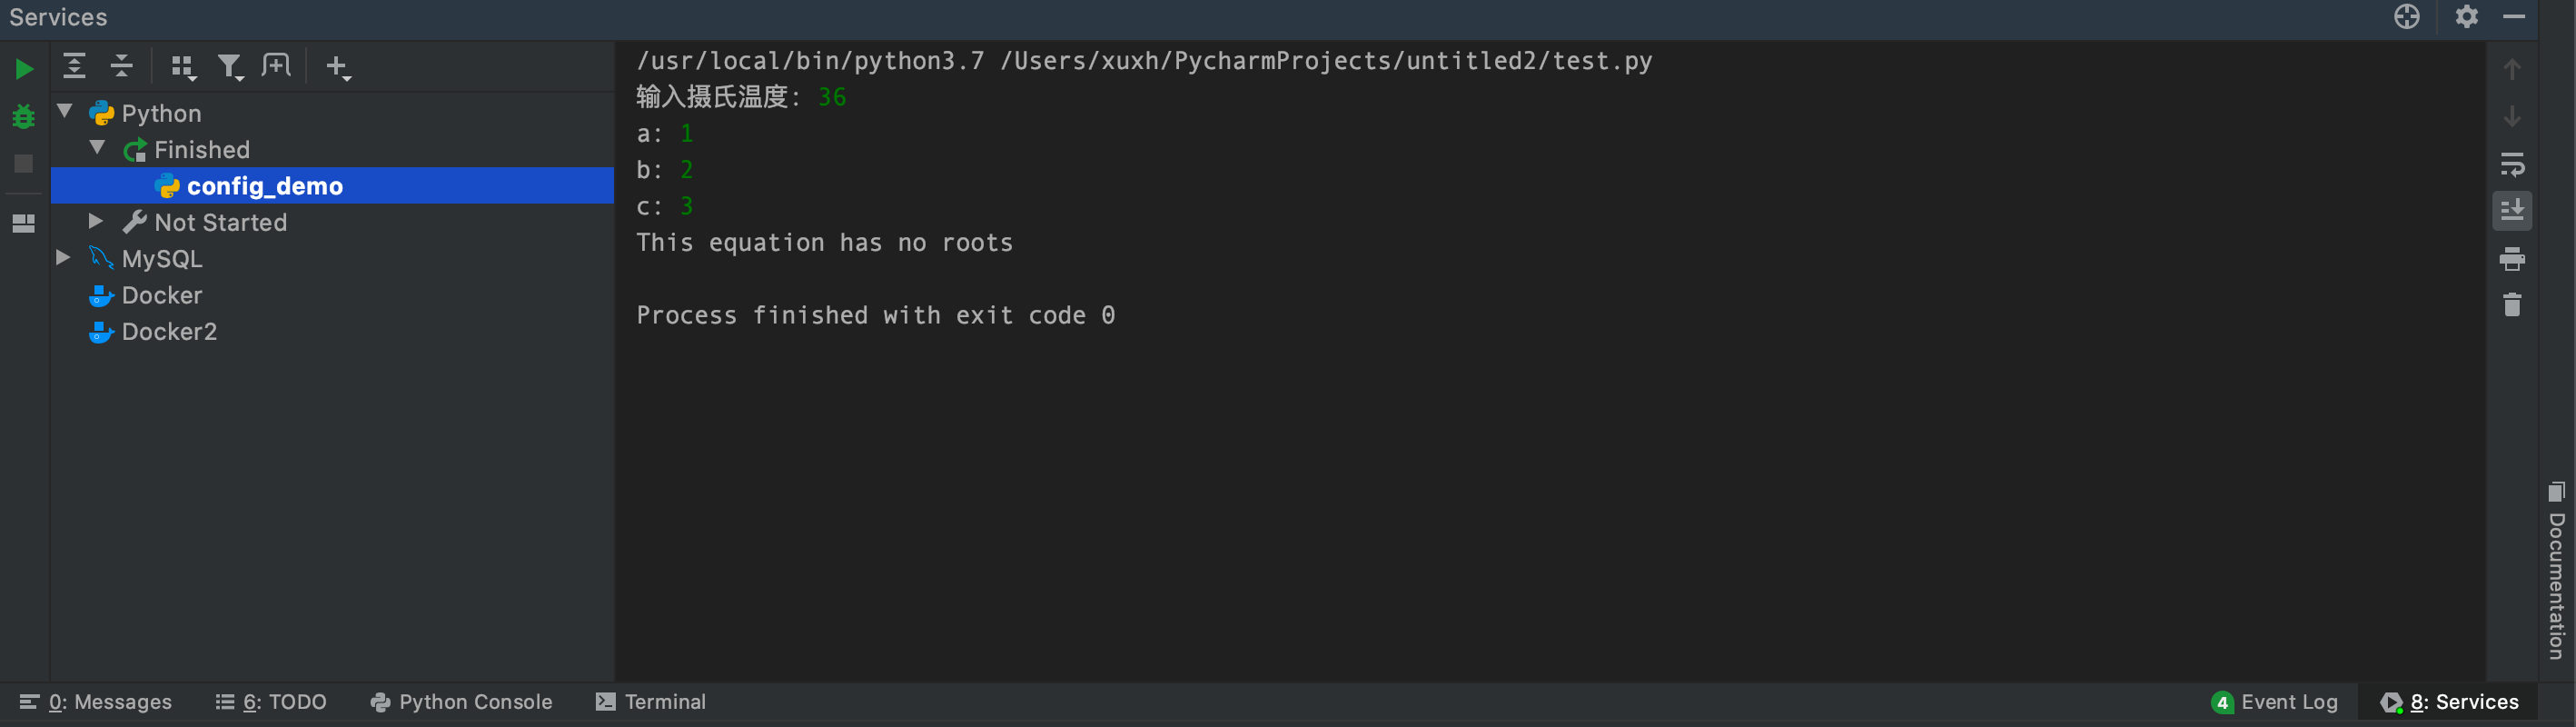The image size is (2576, 727).
Task: Collapse the Python tree node
Action: pyautogui.click(x=65, y=111)
